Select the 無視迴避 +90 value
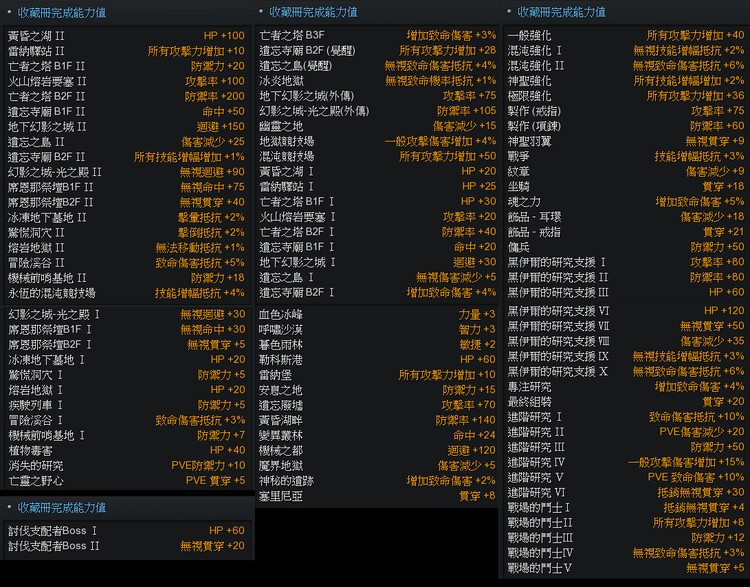Image resolution: width=750 pixels, height=587 pixels. (x=212, y=172)
